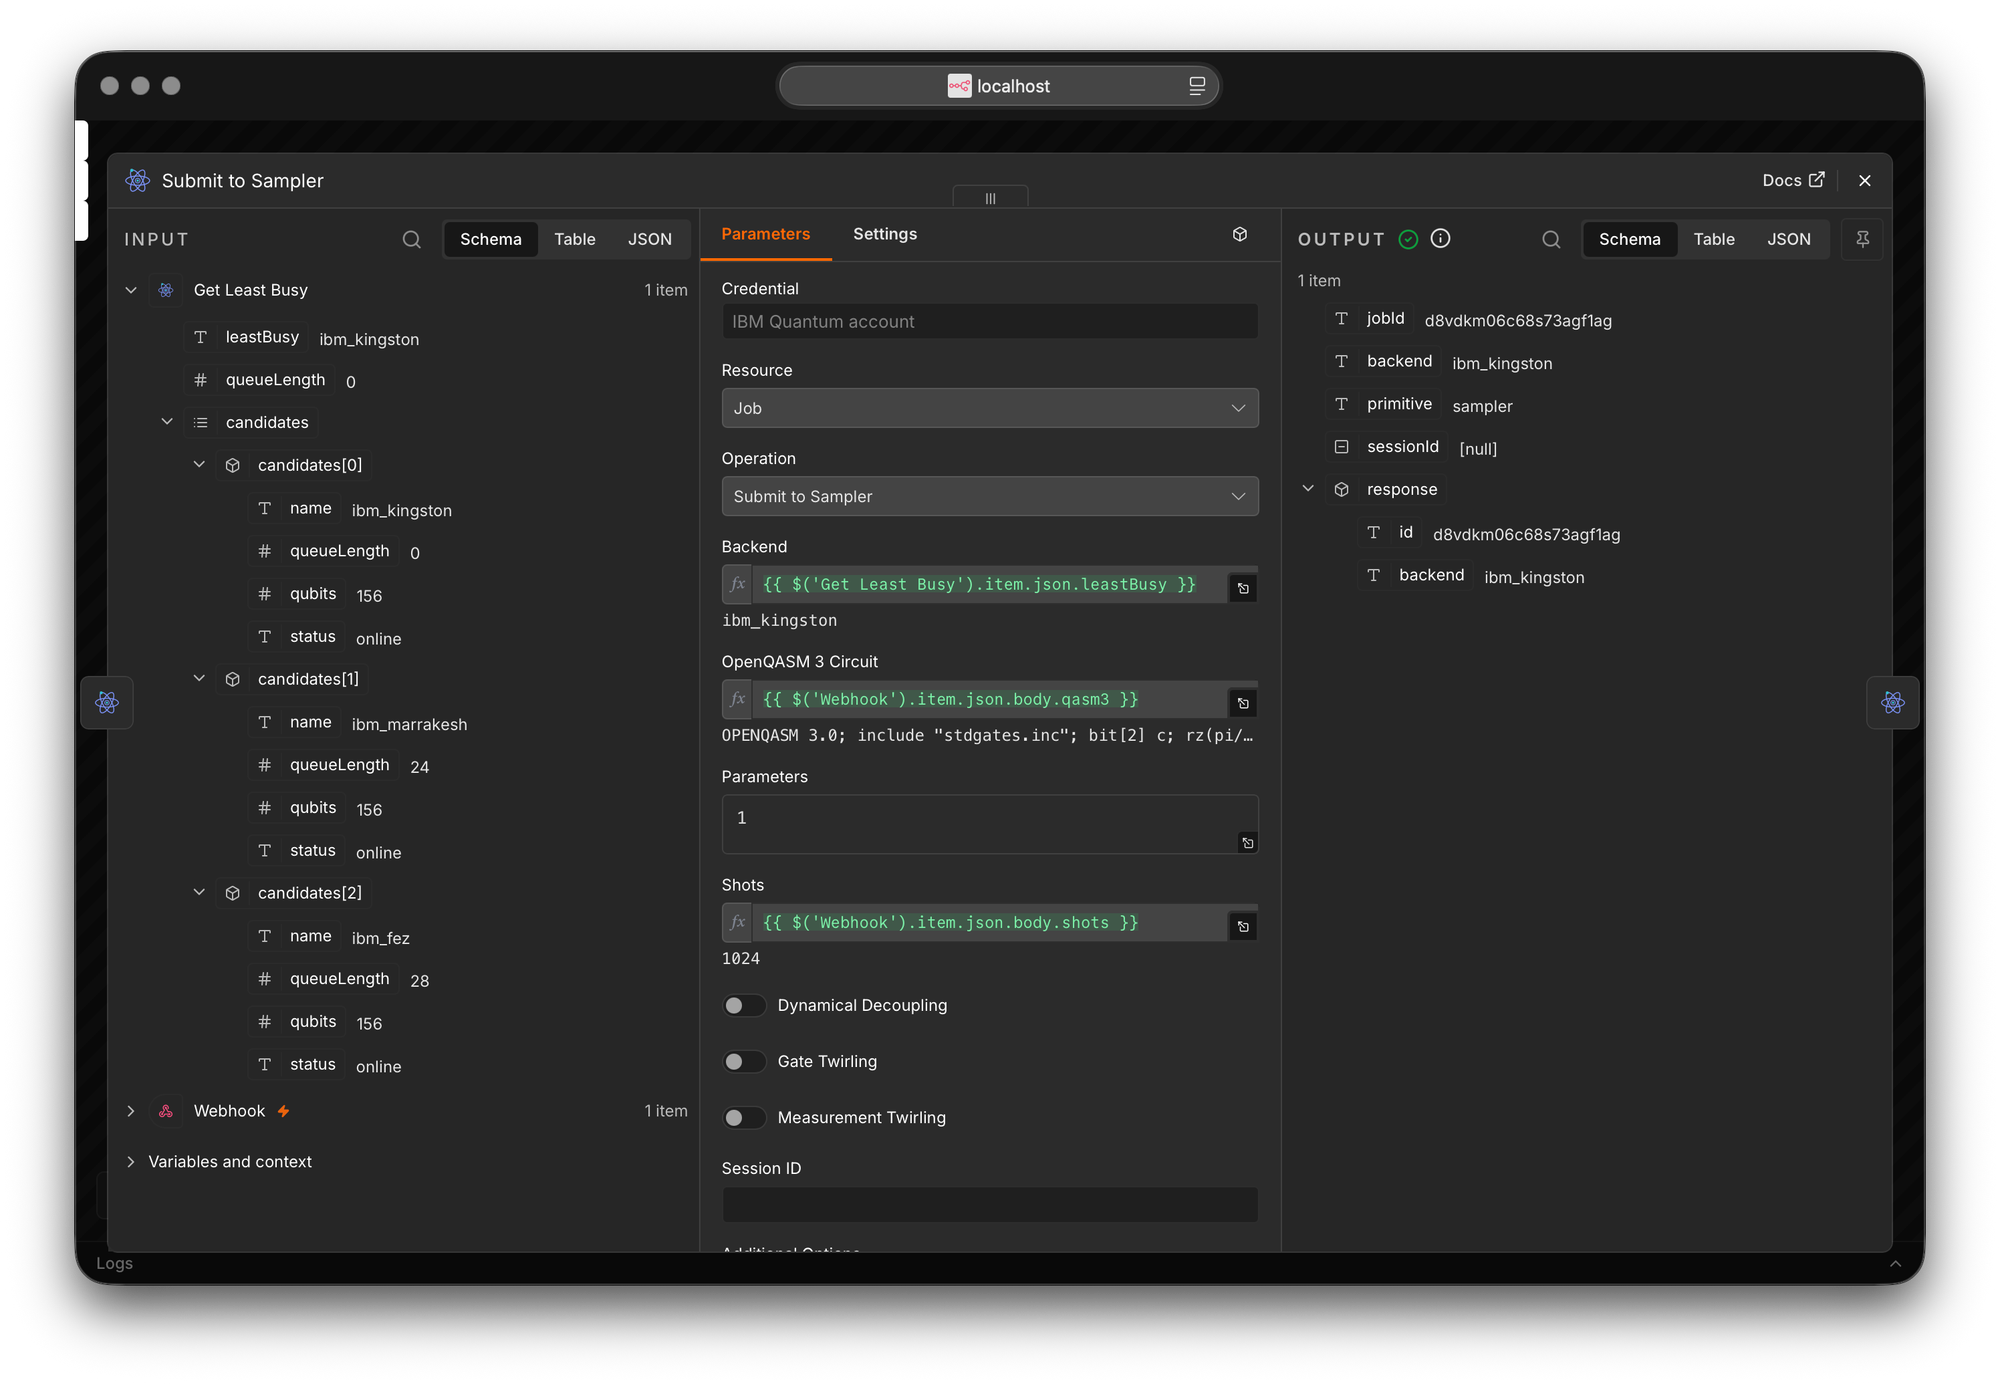The image size is (2000, 1384).
Task: Click the search icon in the INPUT panel
Action: coord(411,239)
